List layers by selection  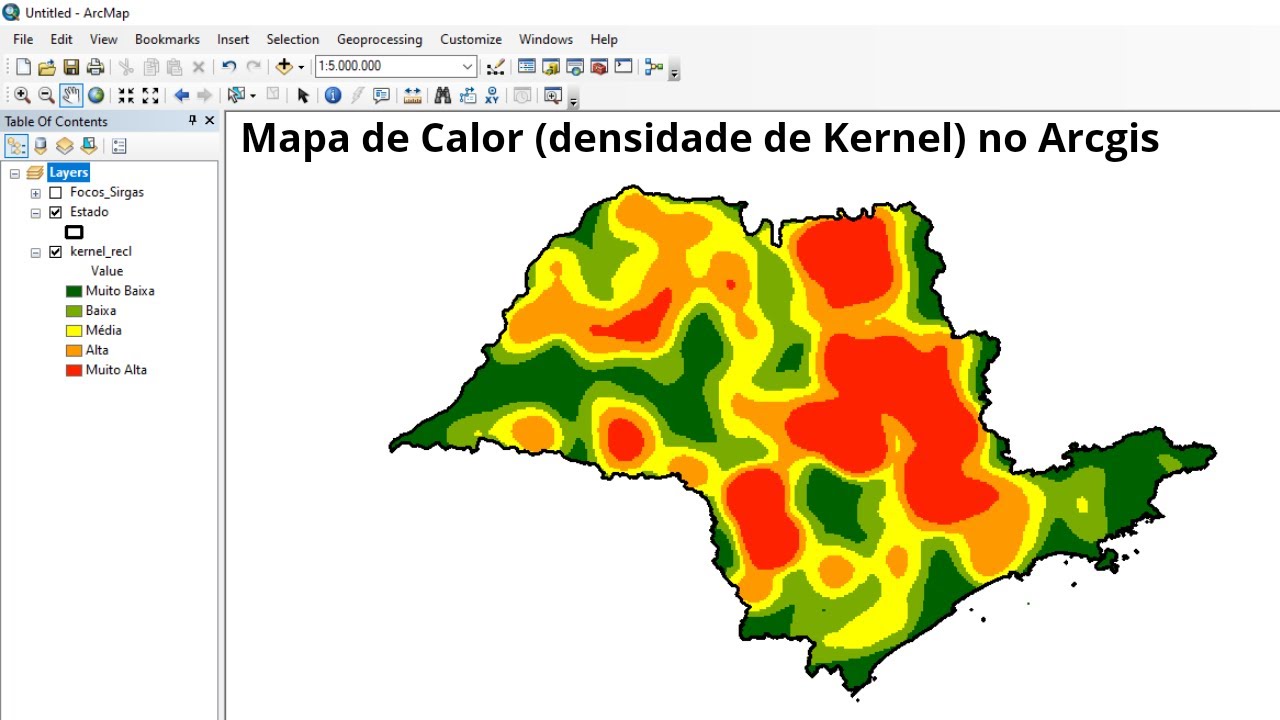[89, 146]
